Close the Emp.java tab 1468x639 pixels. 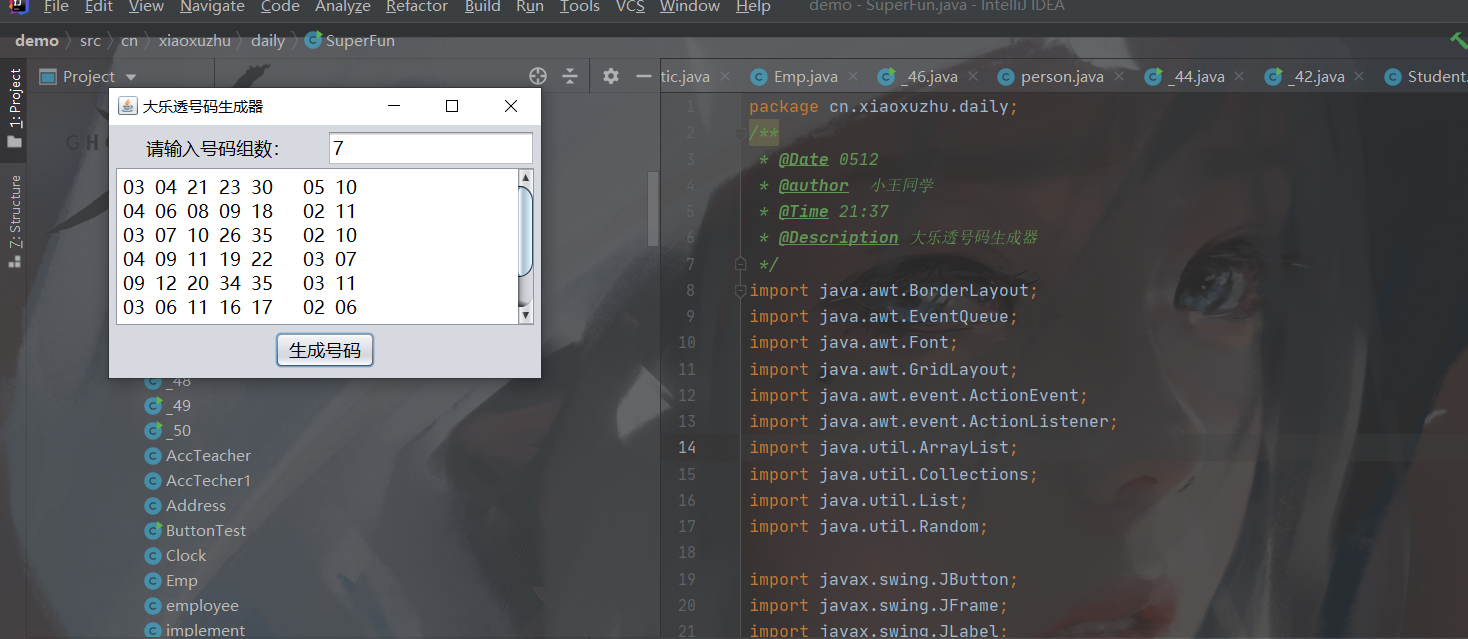point(853,77)
